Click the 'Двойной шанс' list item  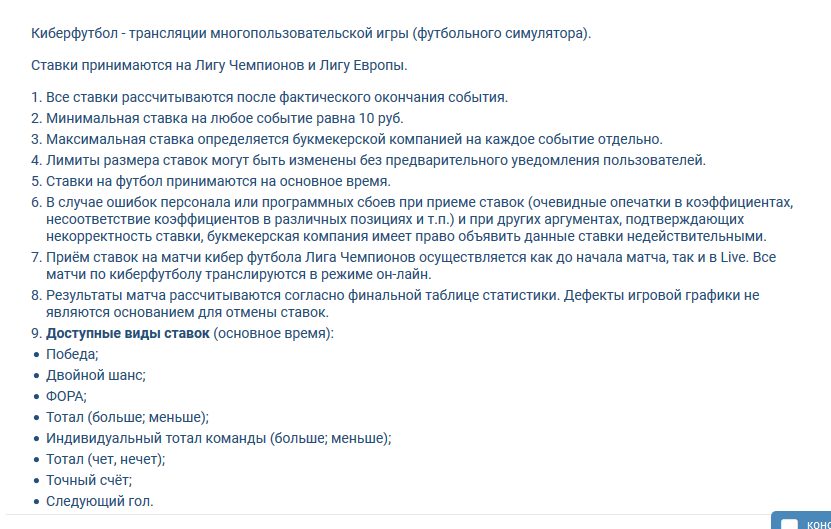click(96, 375)
